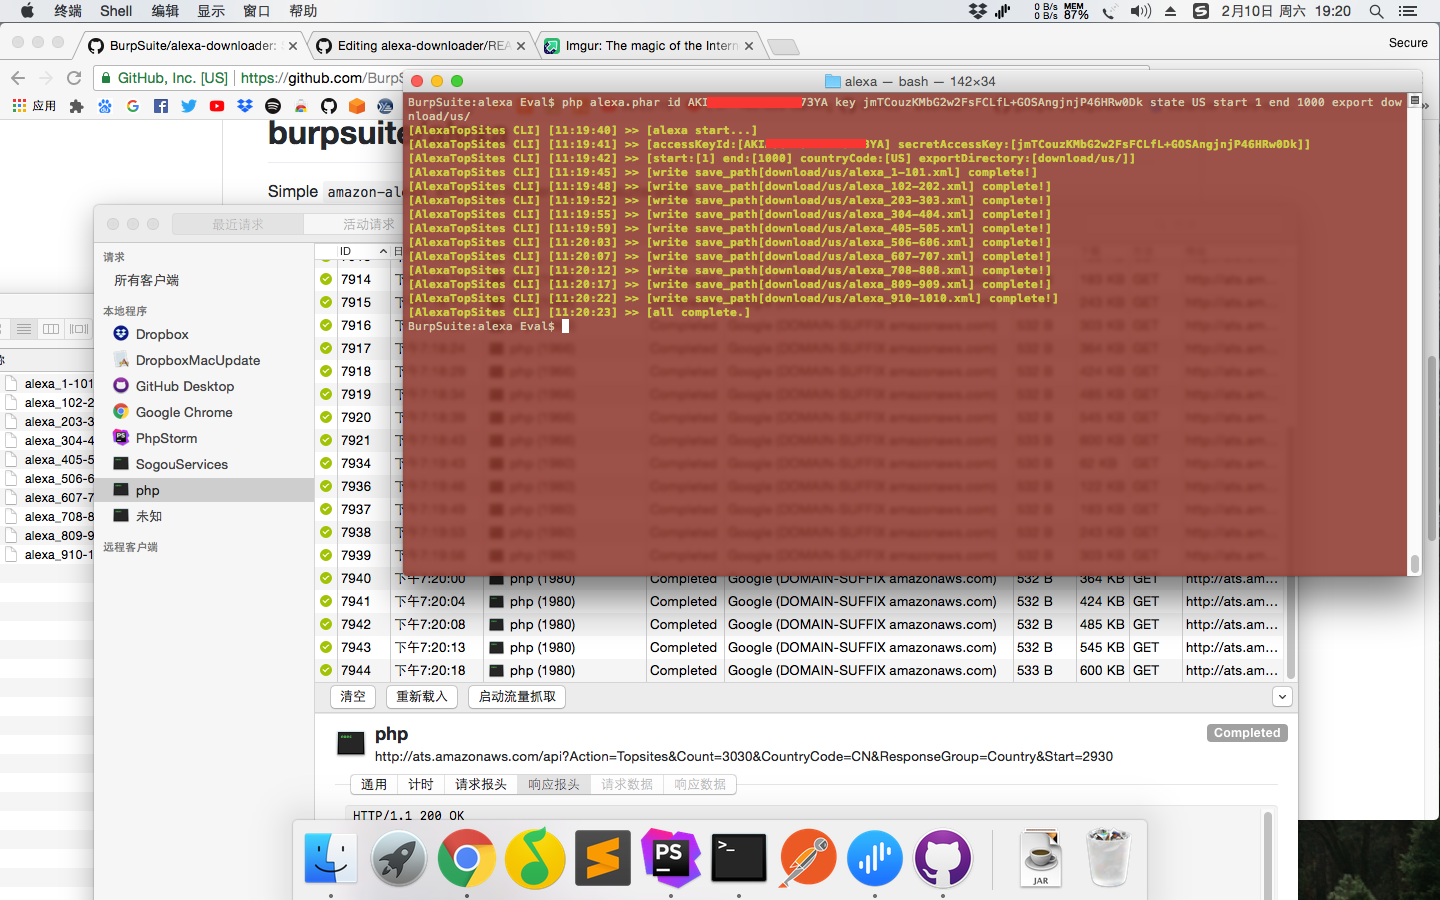Select 所有客户端 in sidebar
The width and height of the screenshot is (1440, 900).
click(146, 280)
